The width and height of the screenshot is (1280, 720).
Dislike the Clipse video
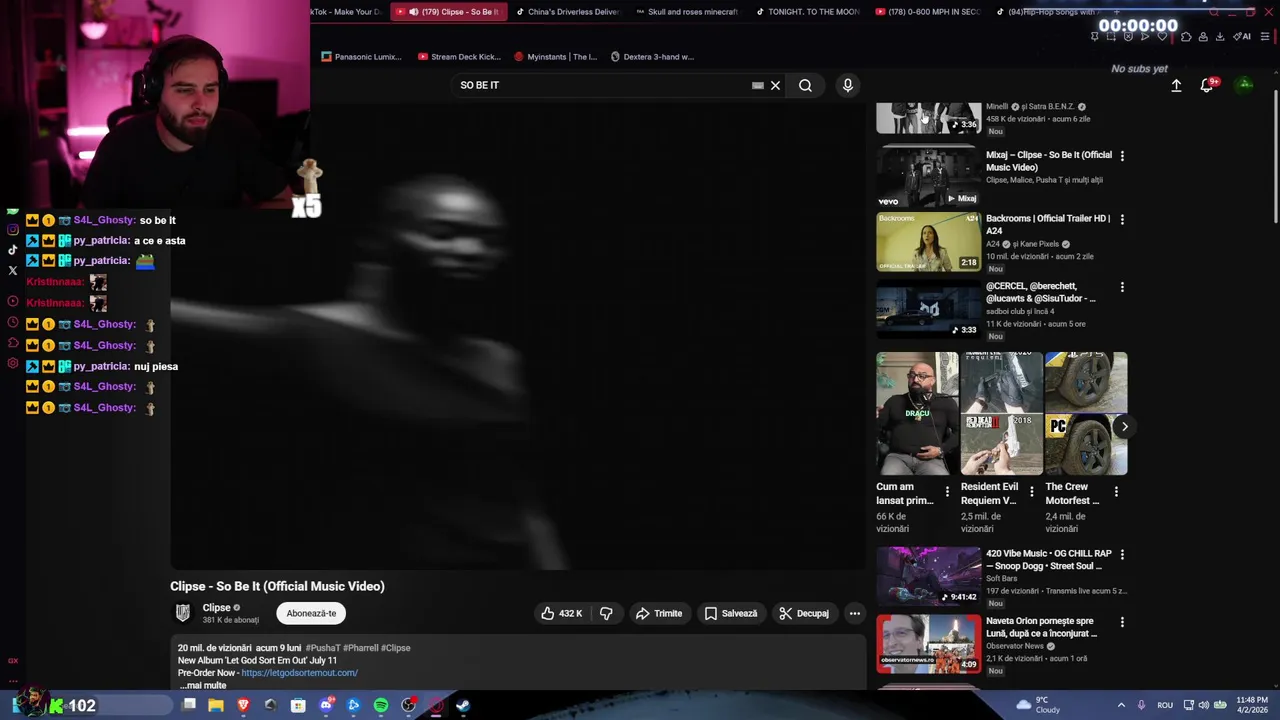click(x=606, y=613)
